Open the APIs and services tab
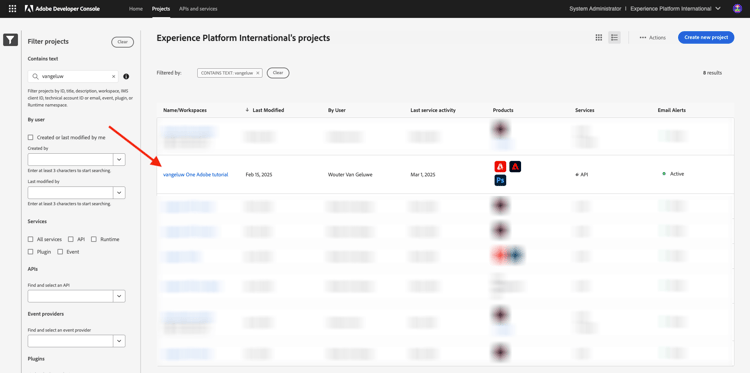 [198, 9]
